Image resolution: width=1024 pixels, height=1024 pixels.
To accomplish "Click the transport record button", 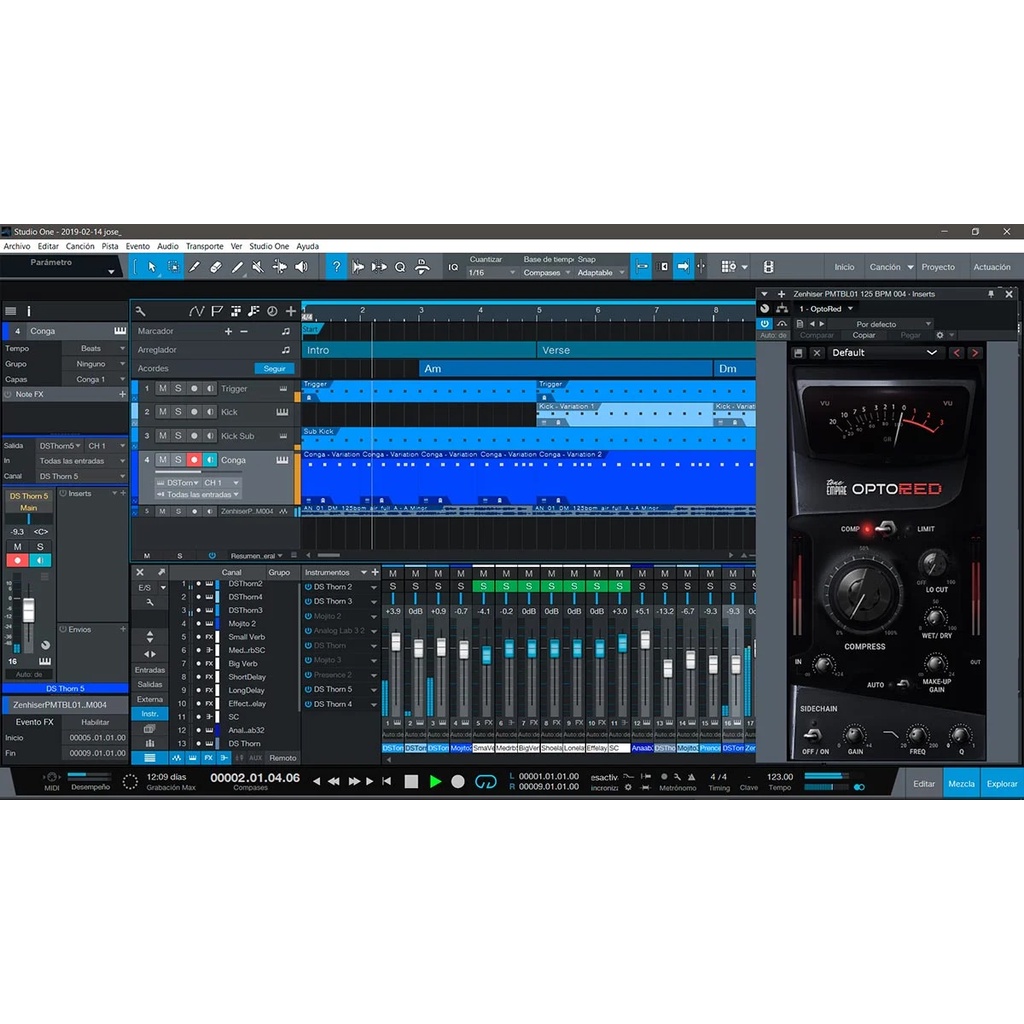I will [x=458, y=781].
